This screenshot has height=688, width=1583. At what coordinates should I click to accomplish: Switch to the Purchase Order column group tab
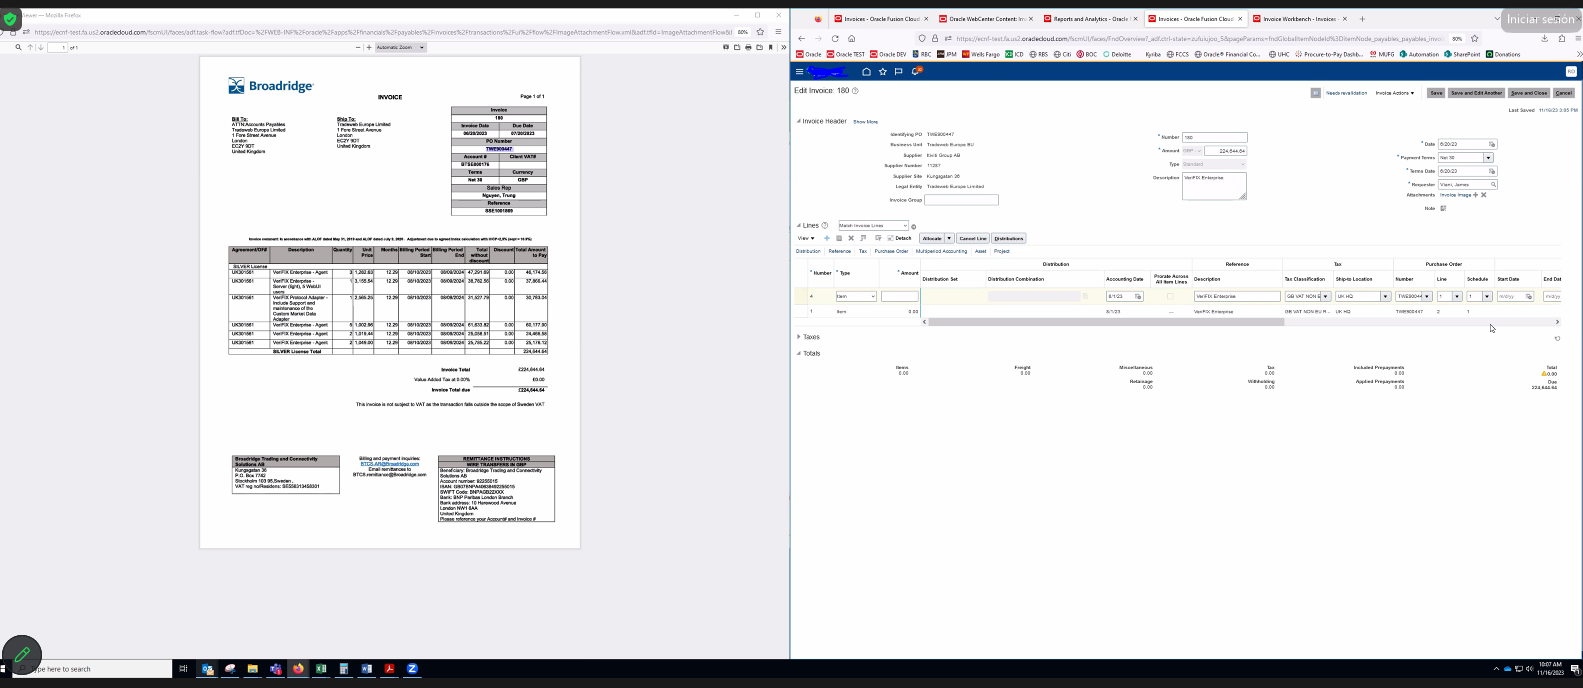[x=891, y=251]
